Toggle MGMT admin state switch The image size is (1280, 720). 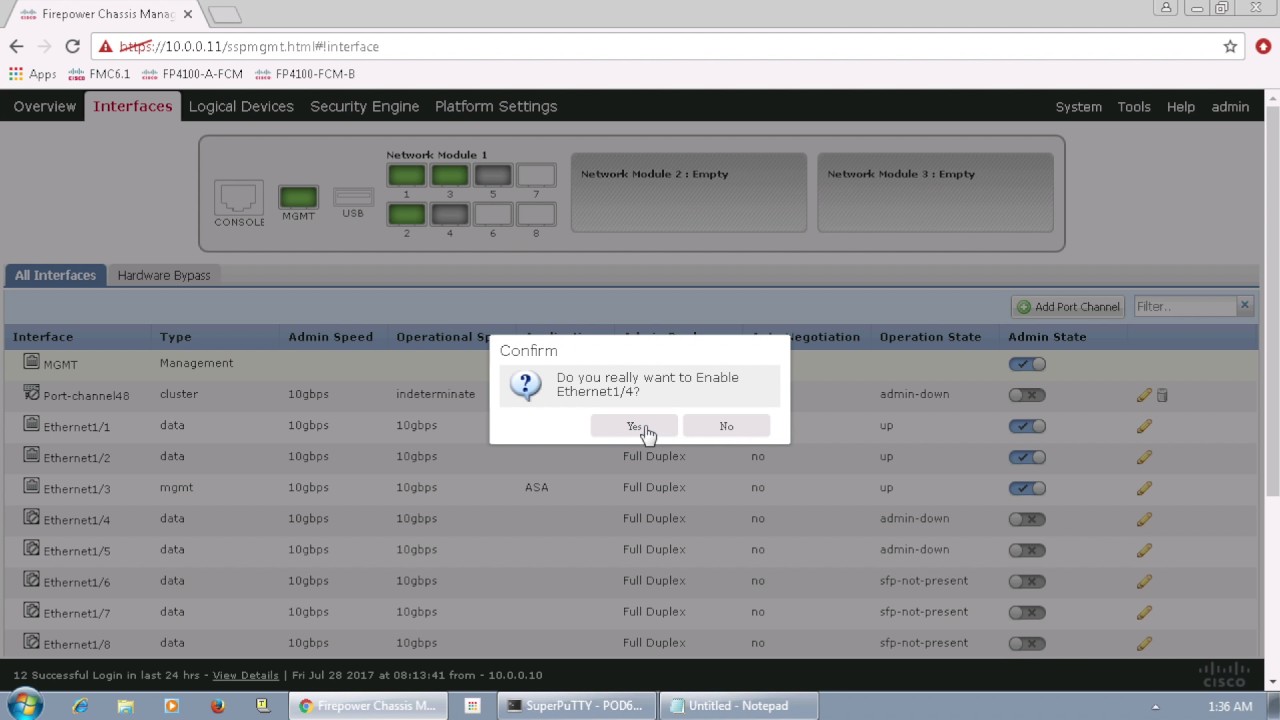click(1027, 364)
